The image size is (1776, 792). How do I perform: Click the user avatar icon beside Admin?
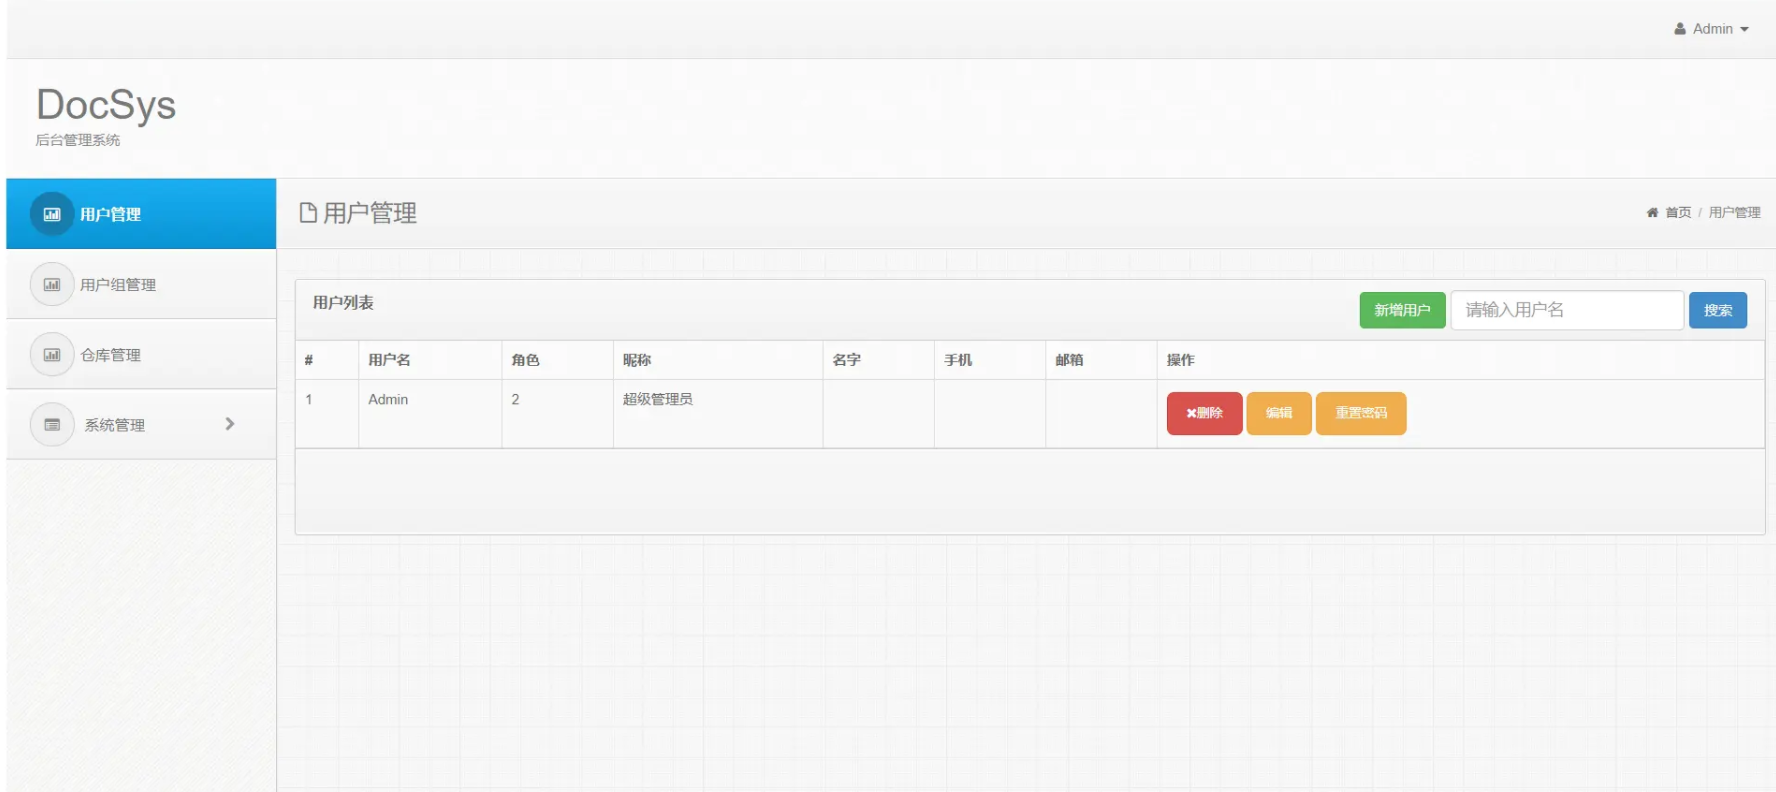pyautogui.click(x=1680, y=29)
